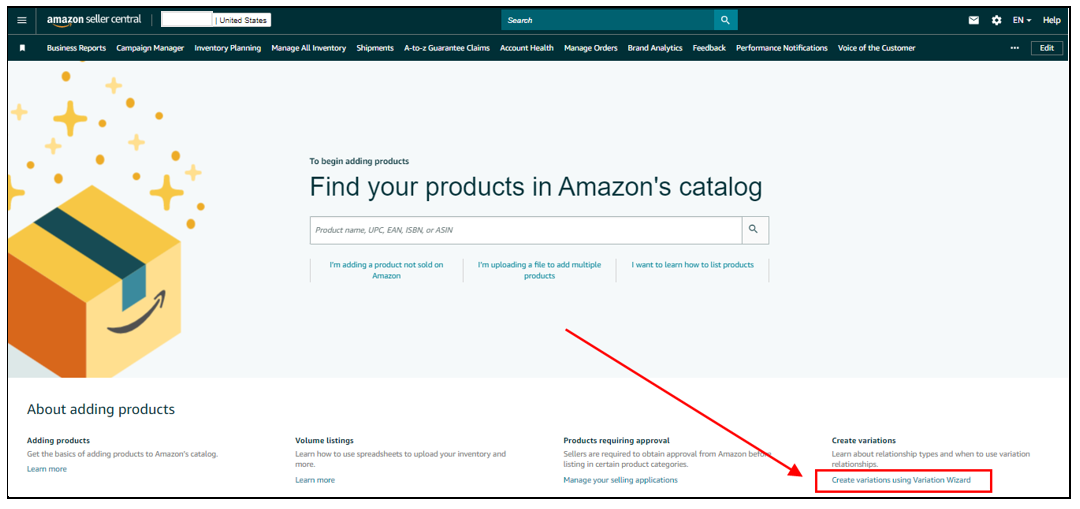This screenshot has height=509, width=1080.
Task: Focus the product name, UPC, EAN search field
Action: pos(526,230)
